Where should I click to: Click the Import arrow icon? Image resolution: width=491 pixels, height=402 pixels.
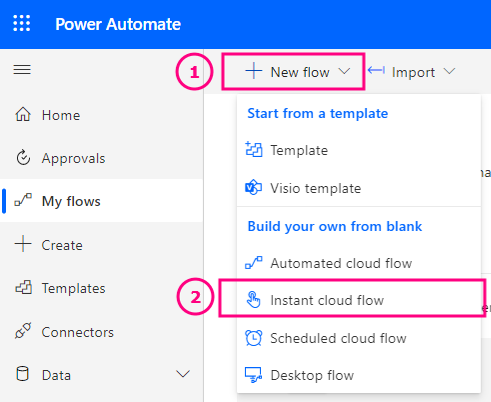[x=376, y=70]
